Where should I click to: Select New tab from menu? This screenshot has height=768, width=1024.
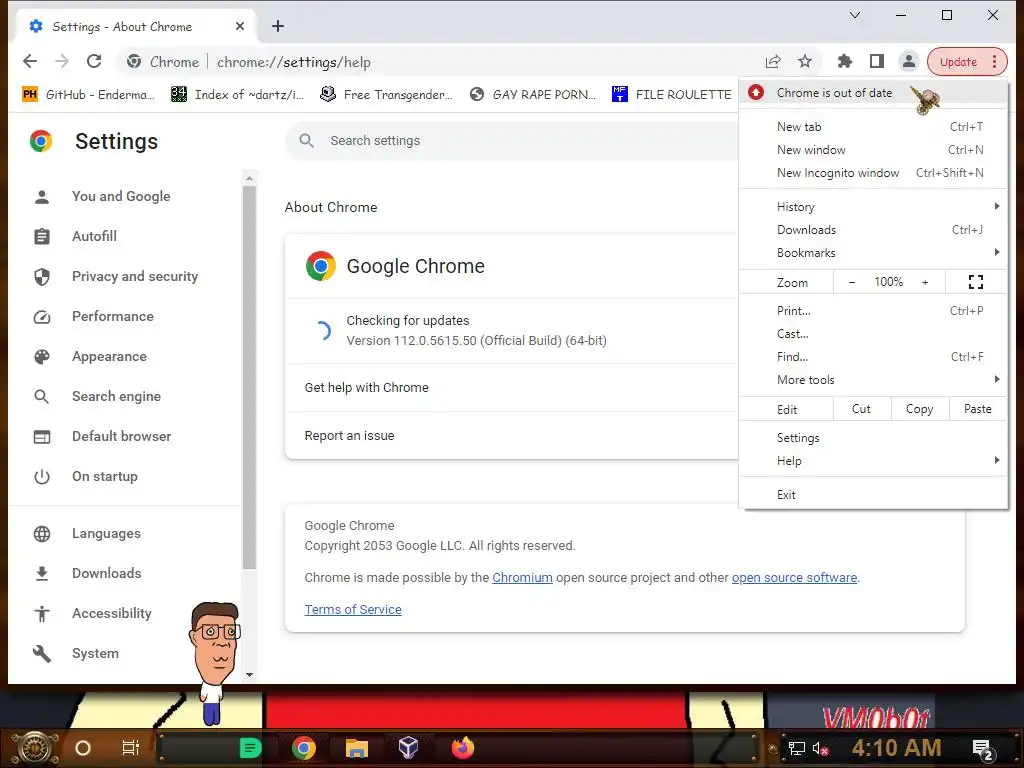click(x=874, y=127)
